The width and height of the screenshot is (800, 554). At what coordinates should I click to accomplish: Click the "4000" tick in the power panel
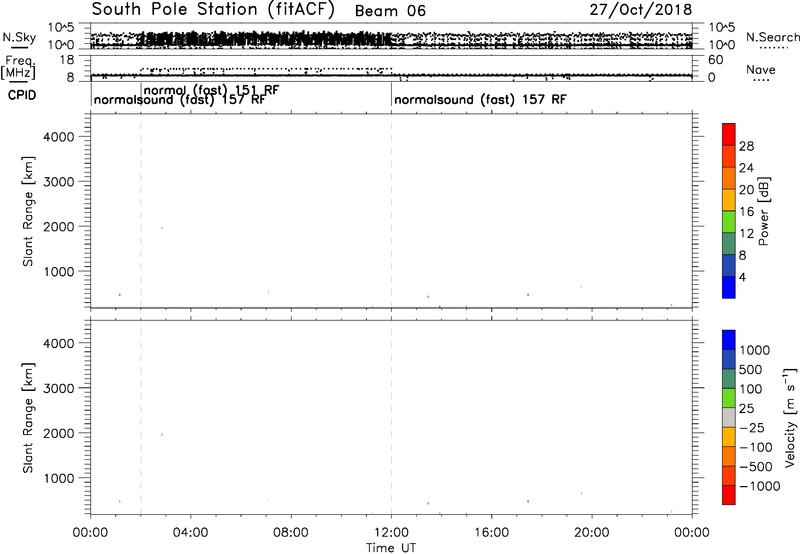click(x=59, y=137)
